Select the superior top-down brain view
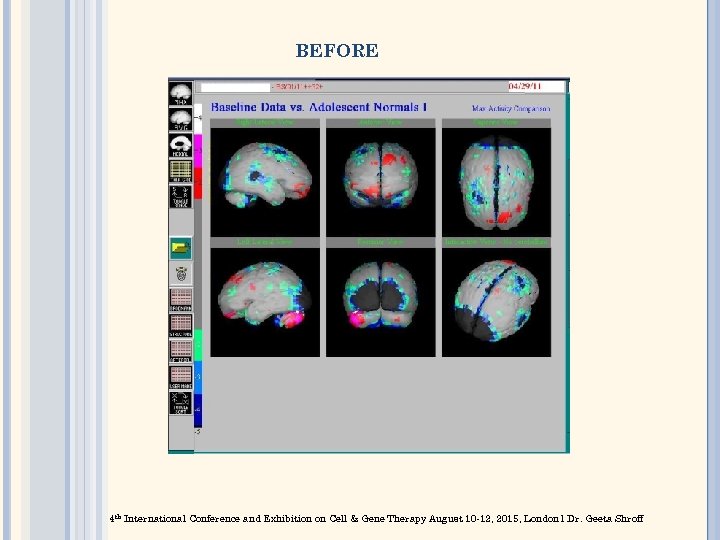This screenshot has height=540, width=720. tap(496, 182)
